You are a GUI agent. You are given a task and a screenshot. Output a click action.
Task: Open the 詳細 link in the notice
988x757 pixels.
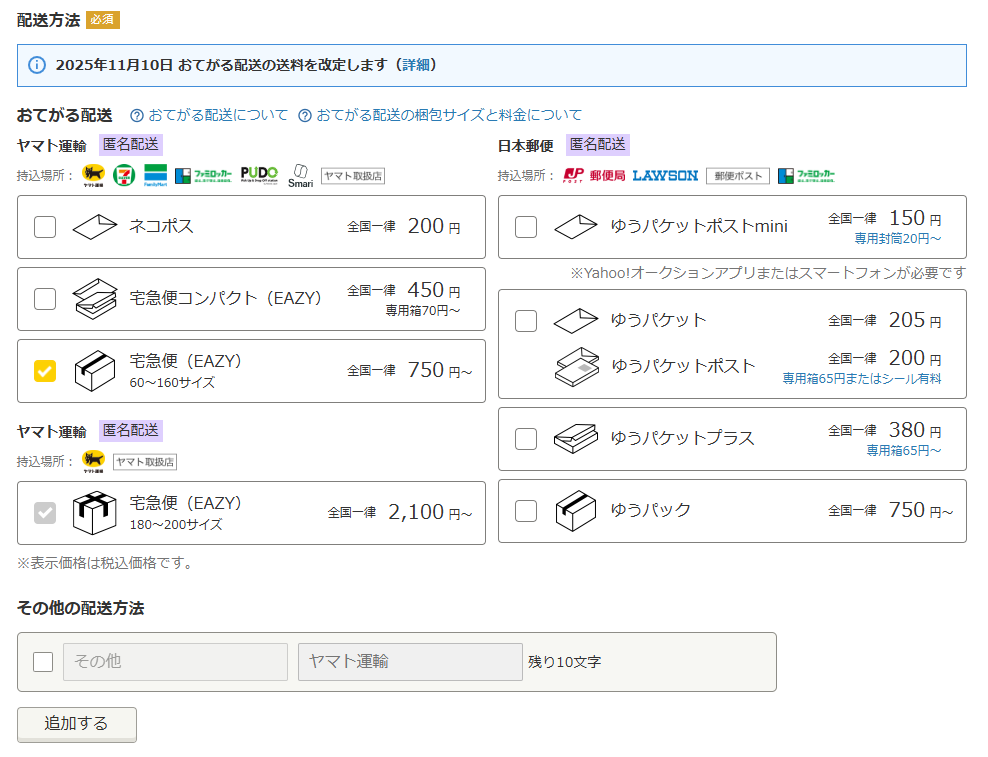tap(415, 65)
